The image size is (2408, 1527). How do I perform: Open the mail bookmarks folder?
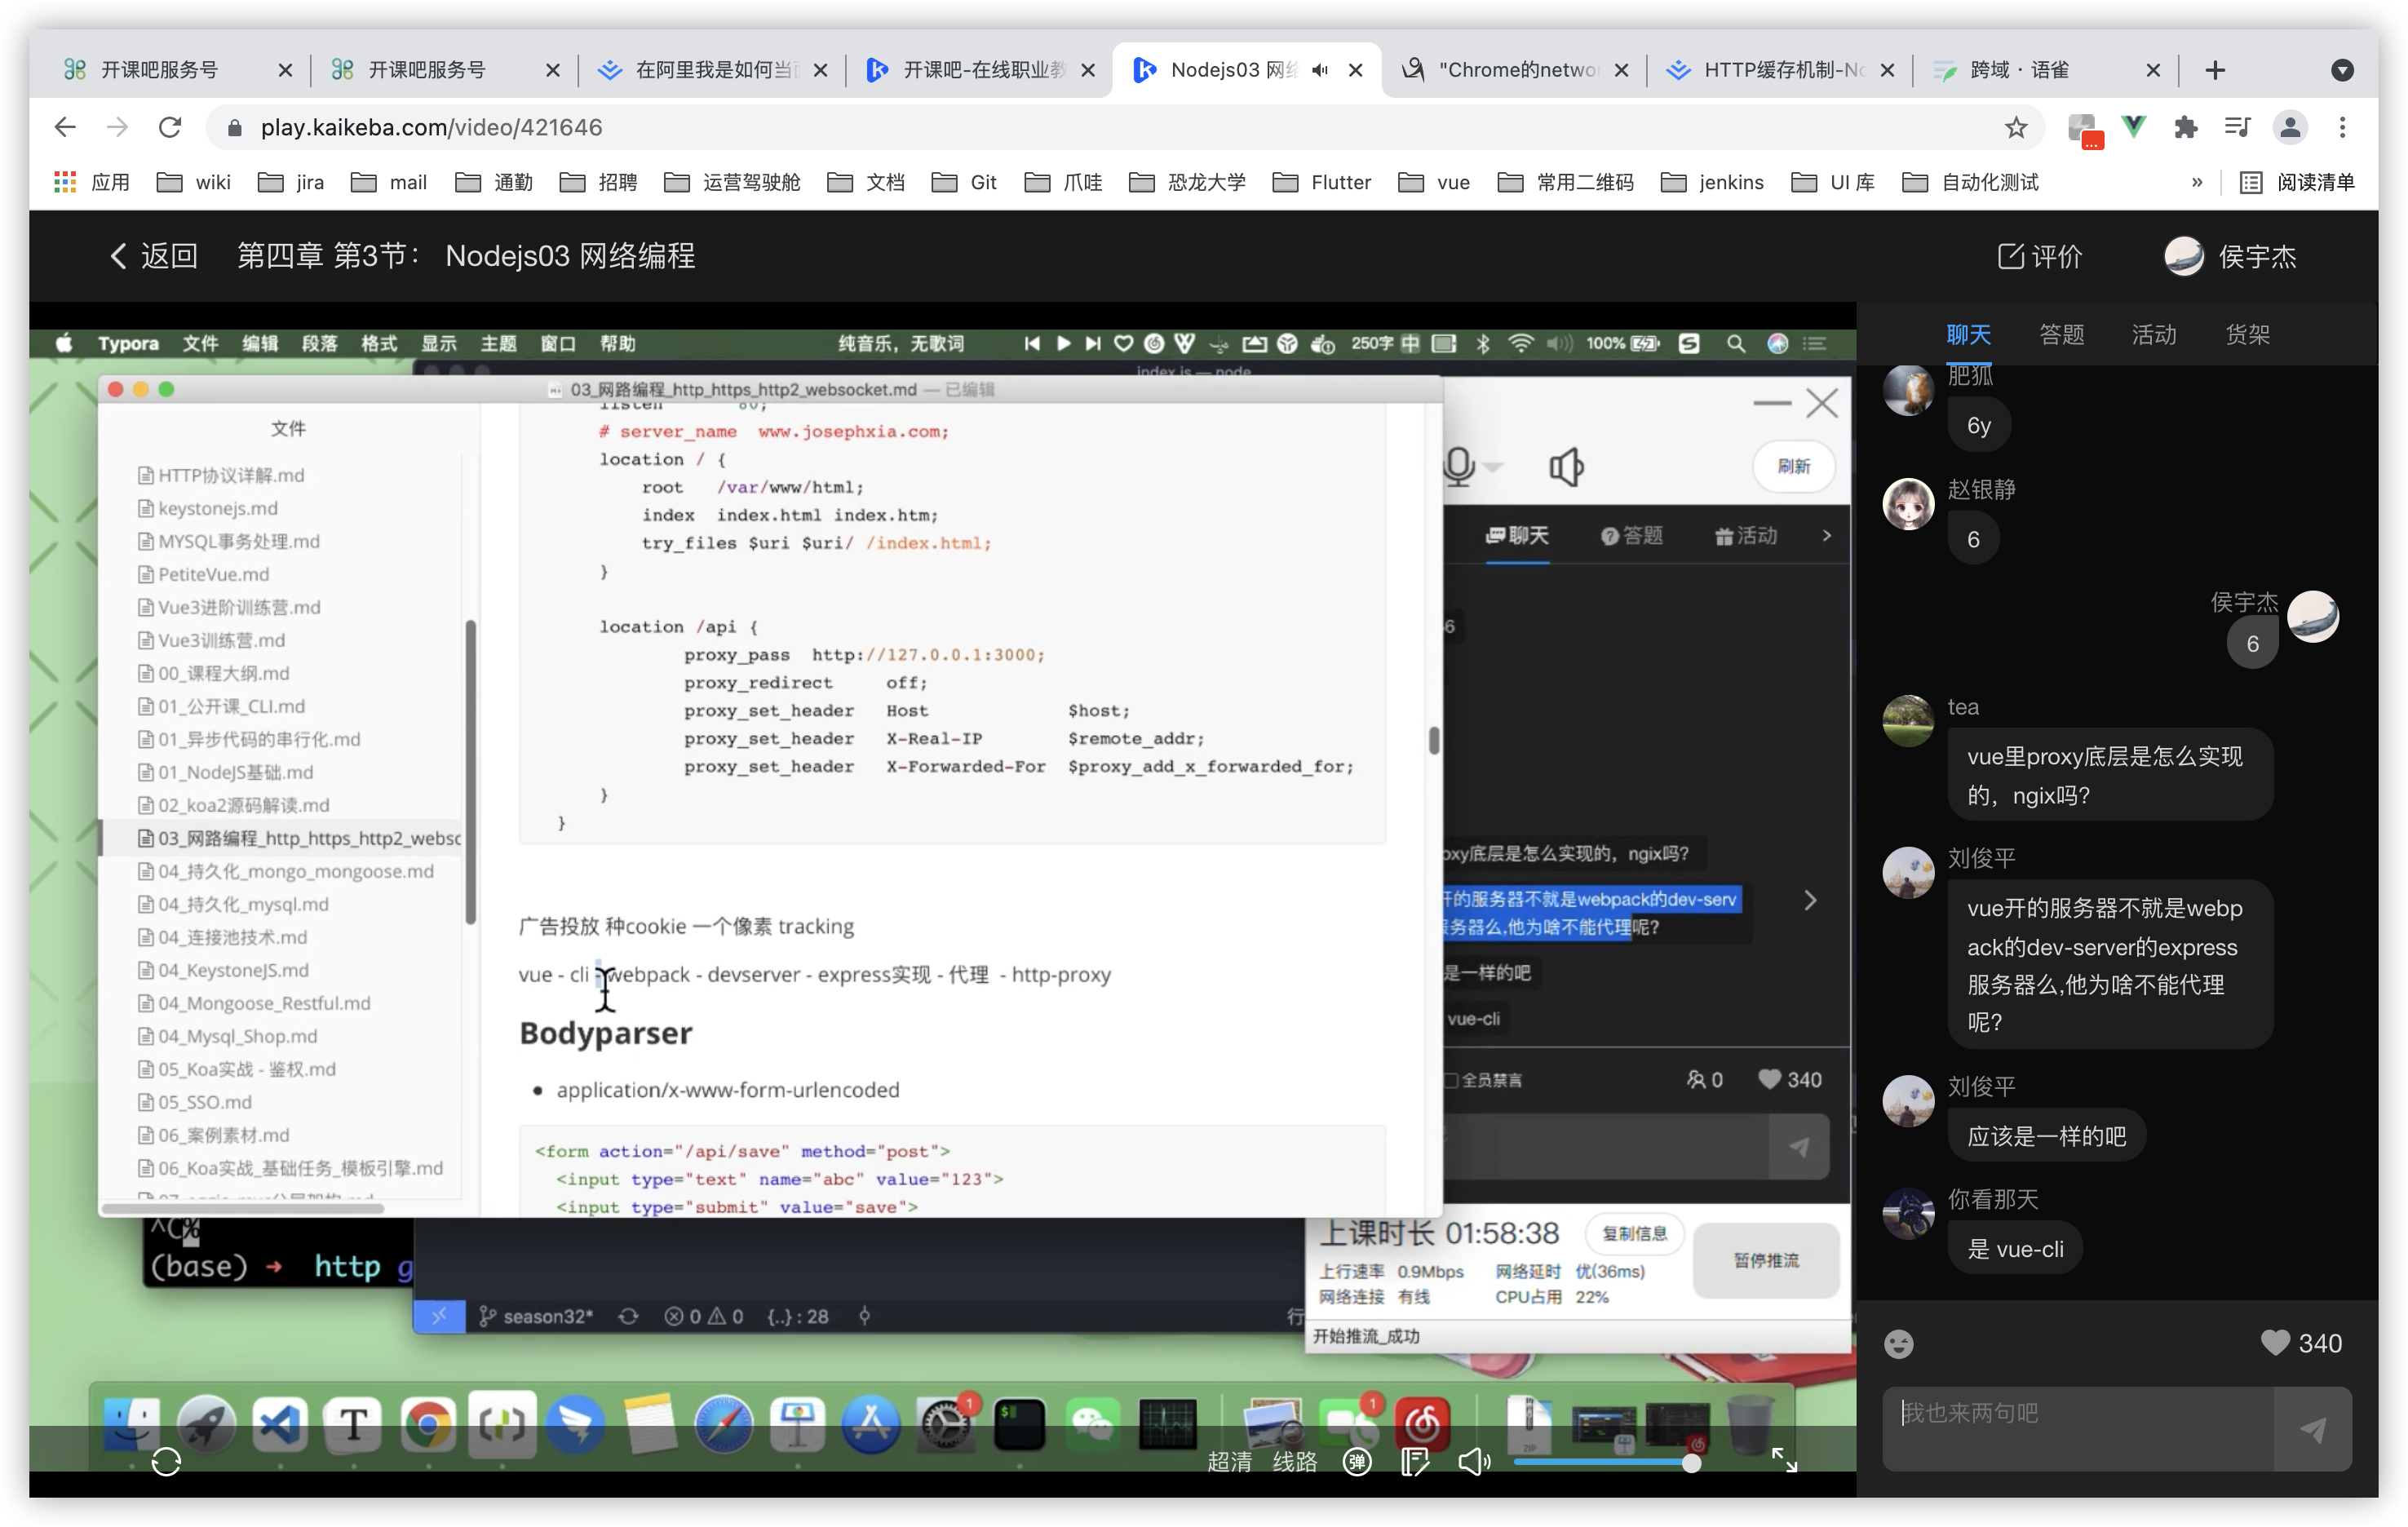[389, 182]
